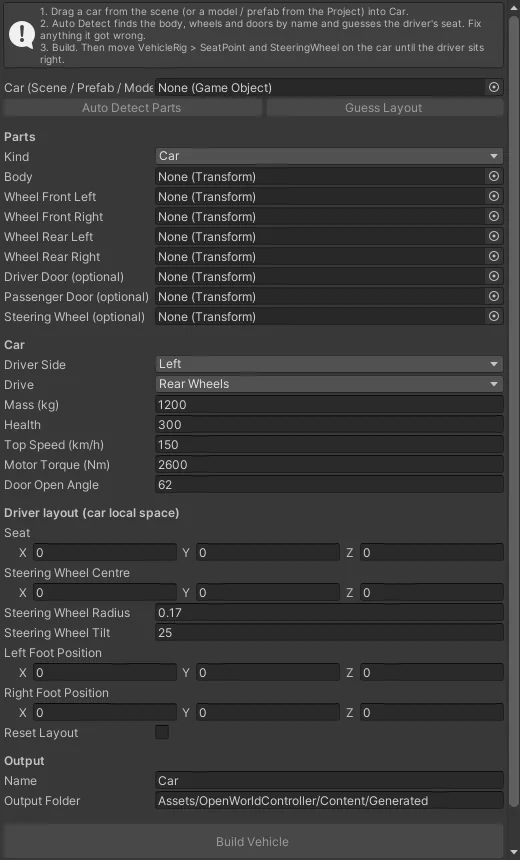The image size is (520, 860).
Task: Click the Steering Wheel Radius field
Action: pos(329,613)
